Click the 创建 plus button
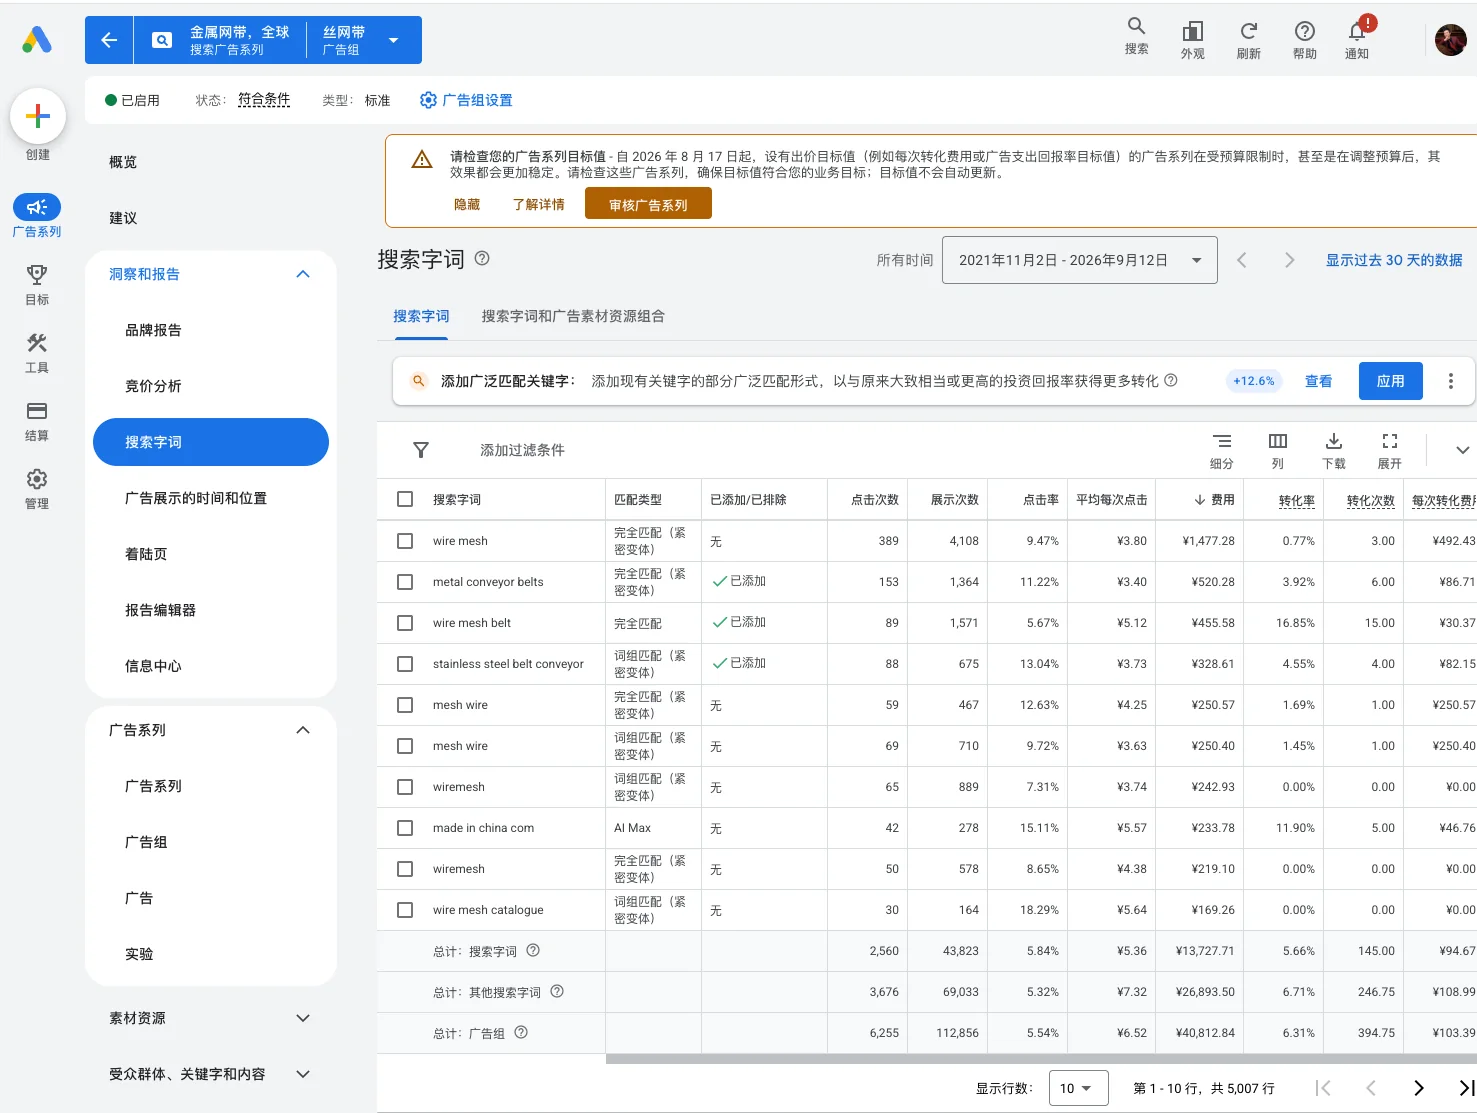Image resolution: width=1477 pixels, height=1113 pixels. pos(38,116)
